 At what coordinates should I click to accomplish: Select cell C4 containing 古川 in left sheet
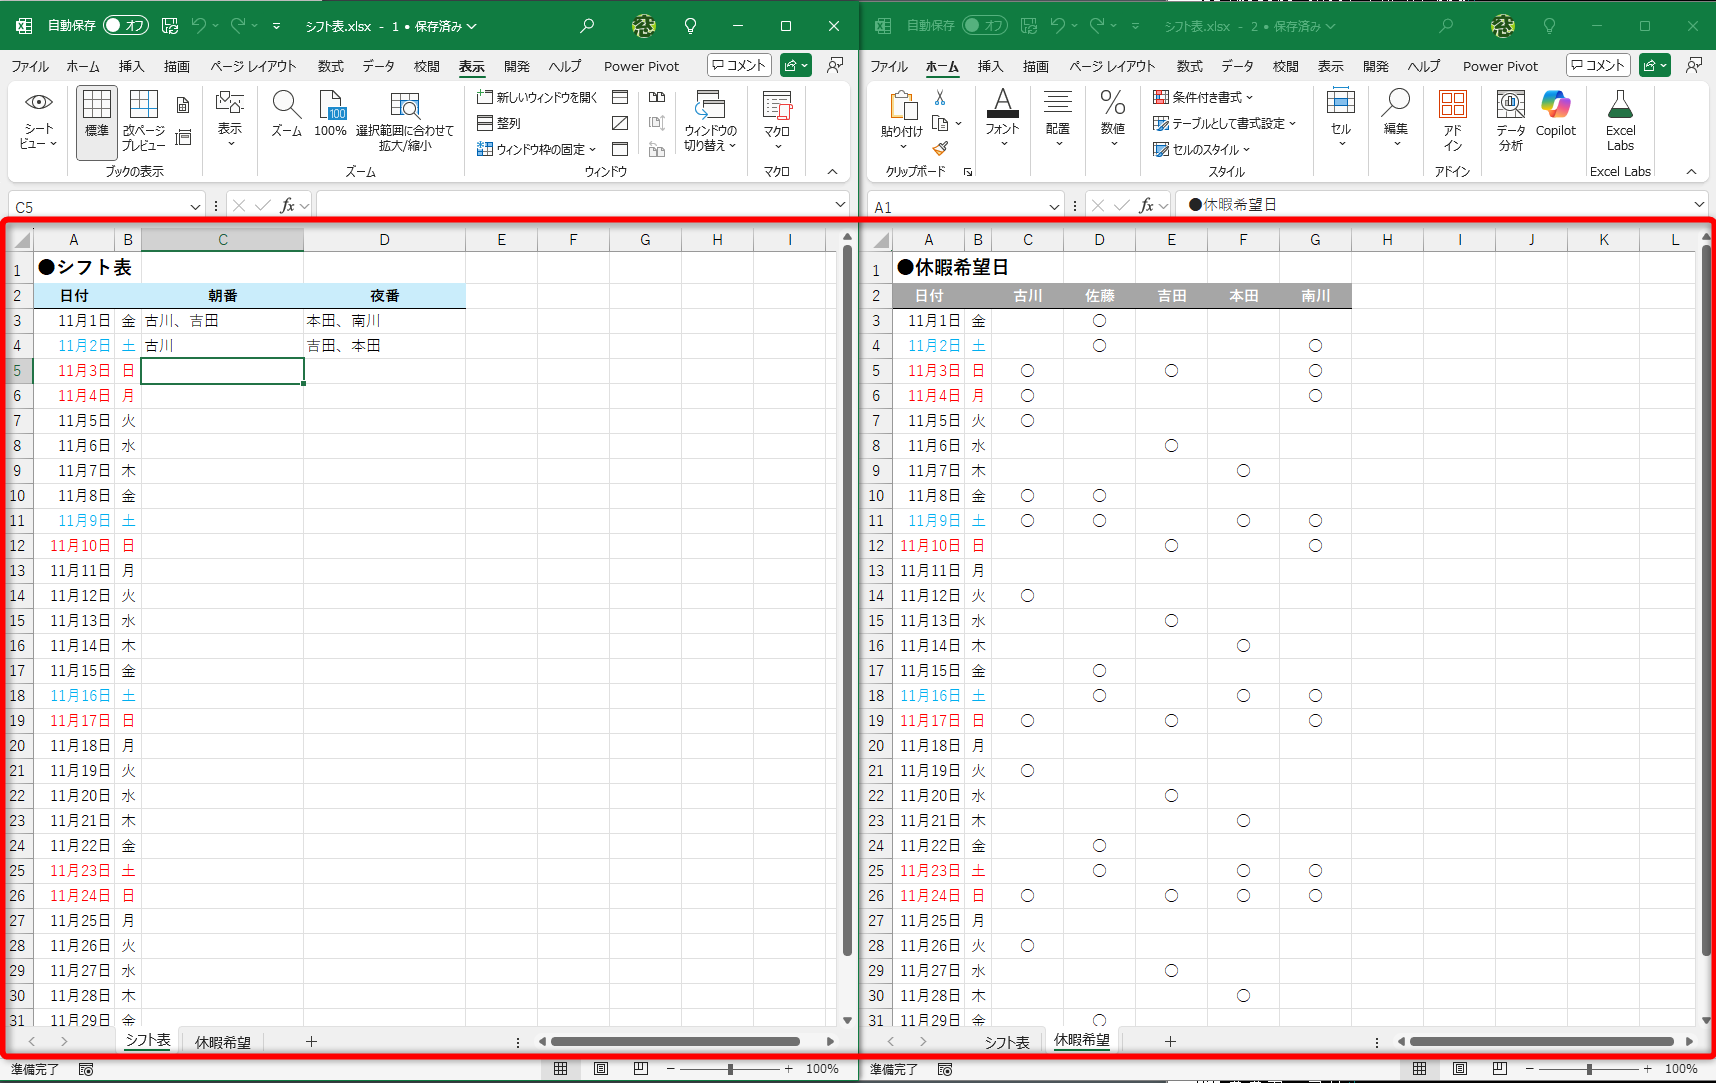tap(222, 346)
